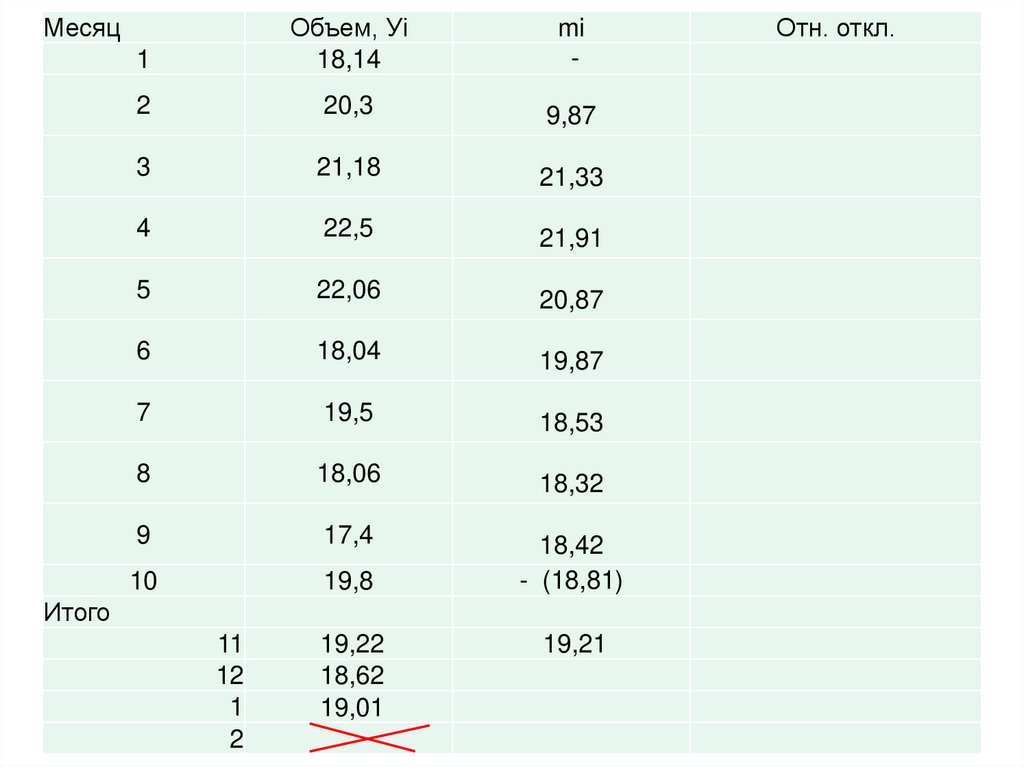
Task: Click the volume cell 17,4
Action: (349, 535)
